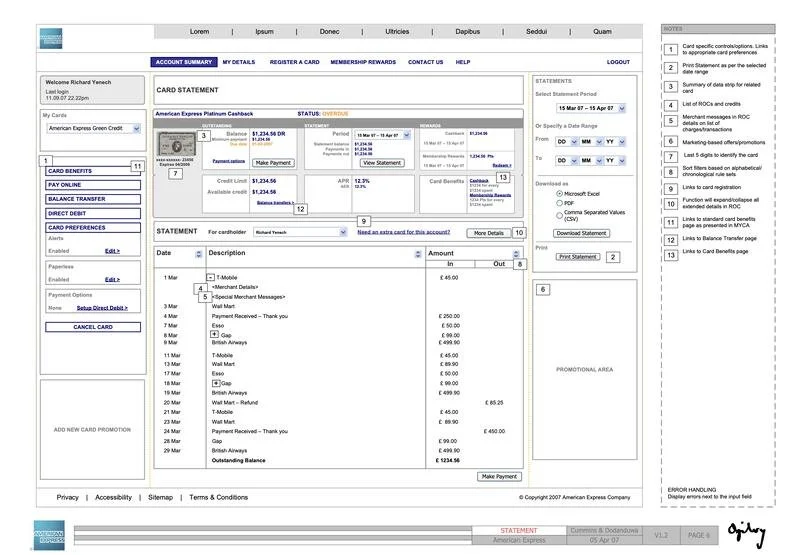Click the View Statement button
Screen dimensions: 800x555
click(382, 163)
